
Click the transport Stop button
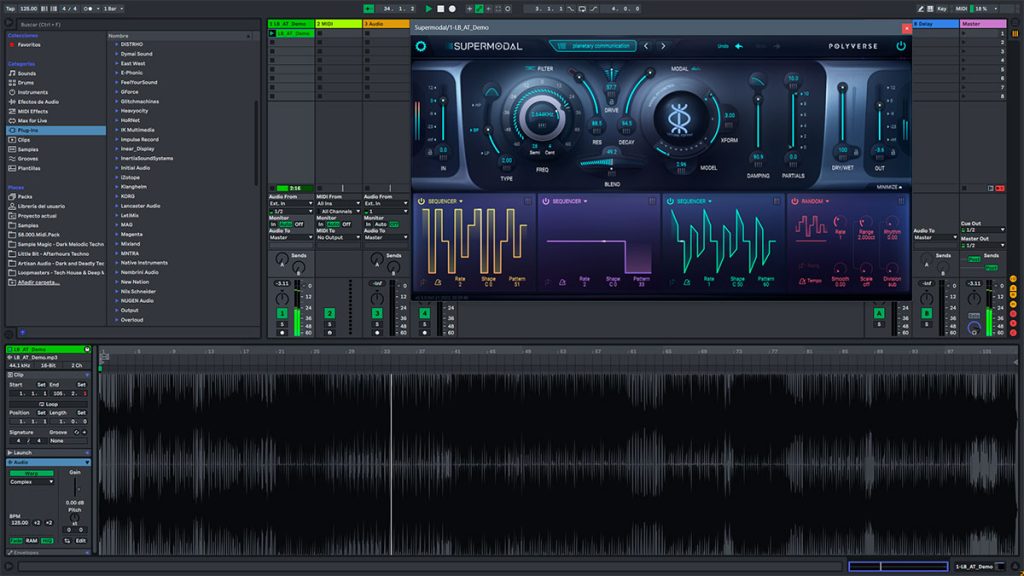tap(440, 8)
